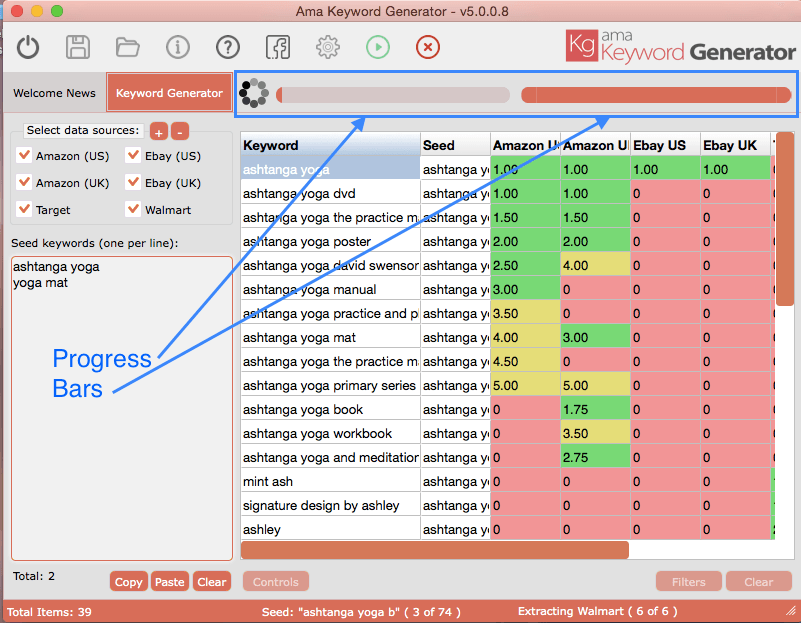Select the 'ashtanga yoga poster' keyword row
Screen dimensions: 801x623
pyautogui.click(x=331, y=242)
